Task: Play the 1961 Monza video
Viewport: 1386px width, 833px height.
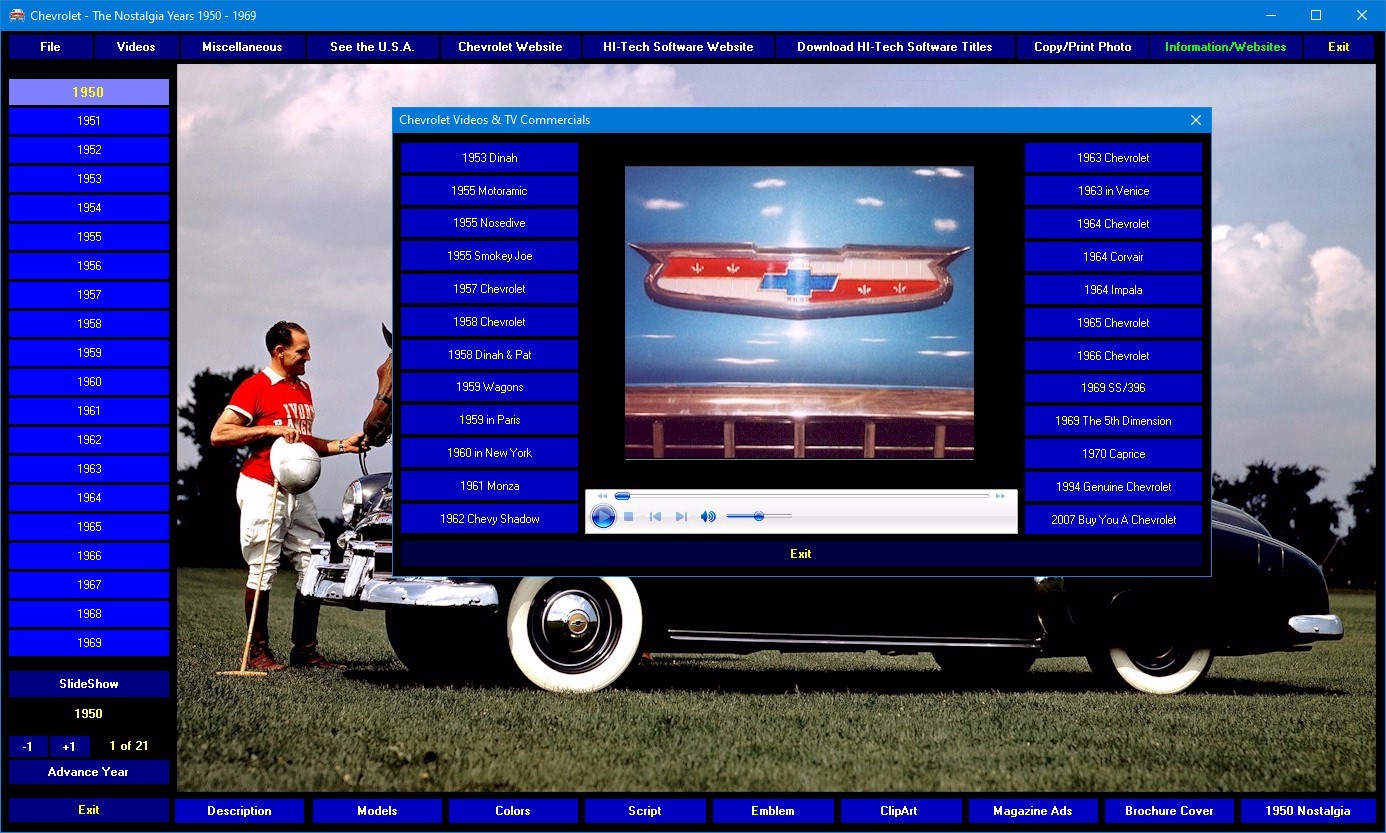Action: (489, 486)
